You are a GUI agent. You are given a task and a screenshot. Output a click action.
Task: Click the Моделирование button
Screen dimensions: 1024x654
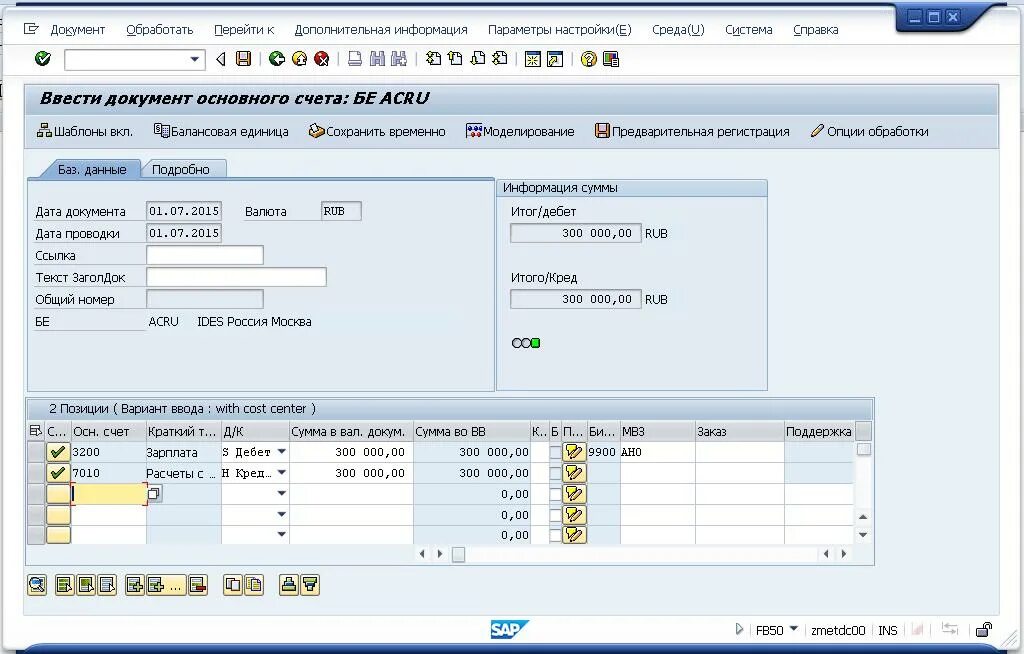520,130
